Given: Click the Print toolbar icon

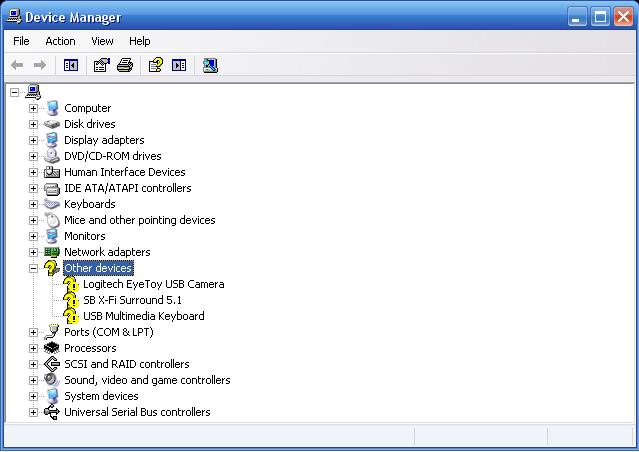Looking at the screenshot, I should click(x=125, y=65).
